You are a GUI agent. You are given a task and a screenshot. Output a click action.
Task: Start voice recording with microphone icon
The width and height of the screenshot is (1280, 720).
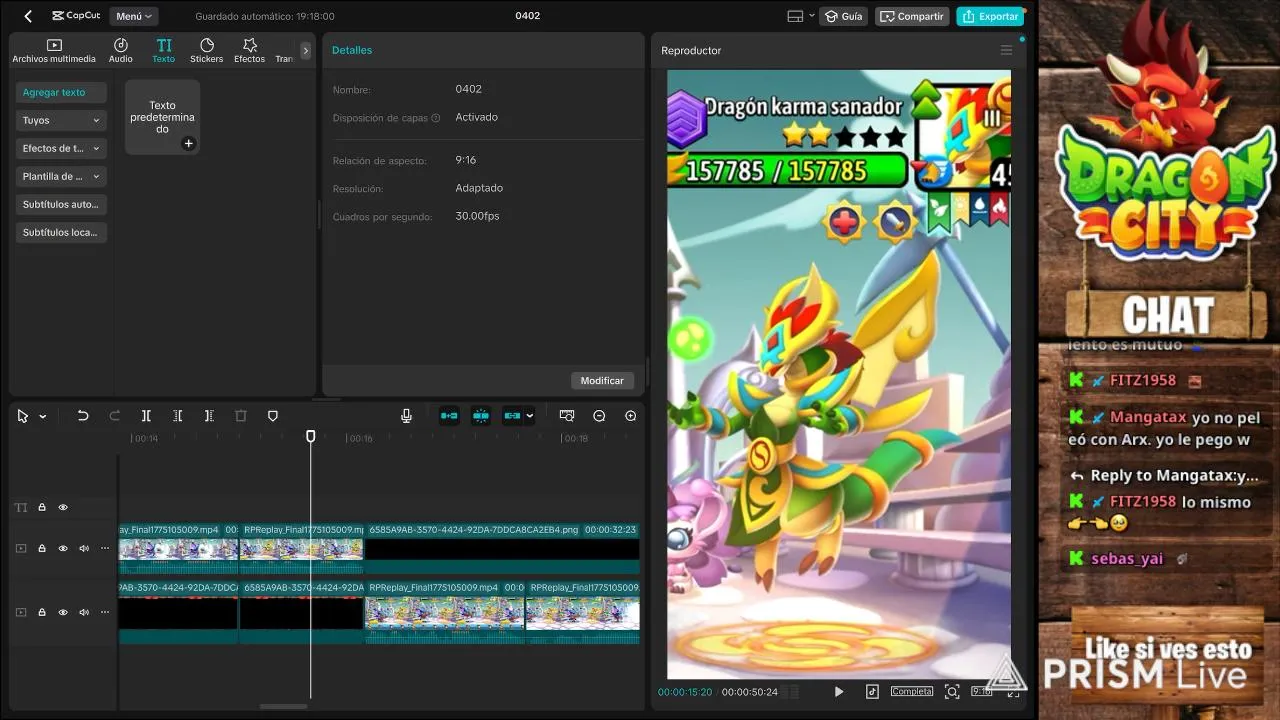[406, 416]
